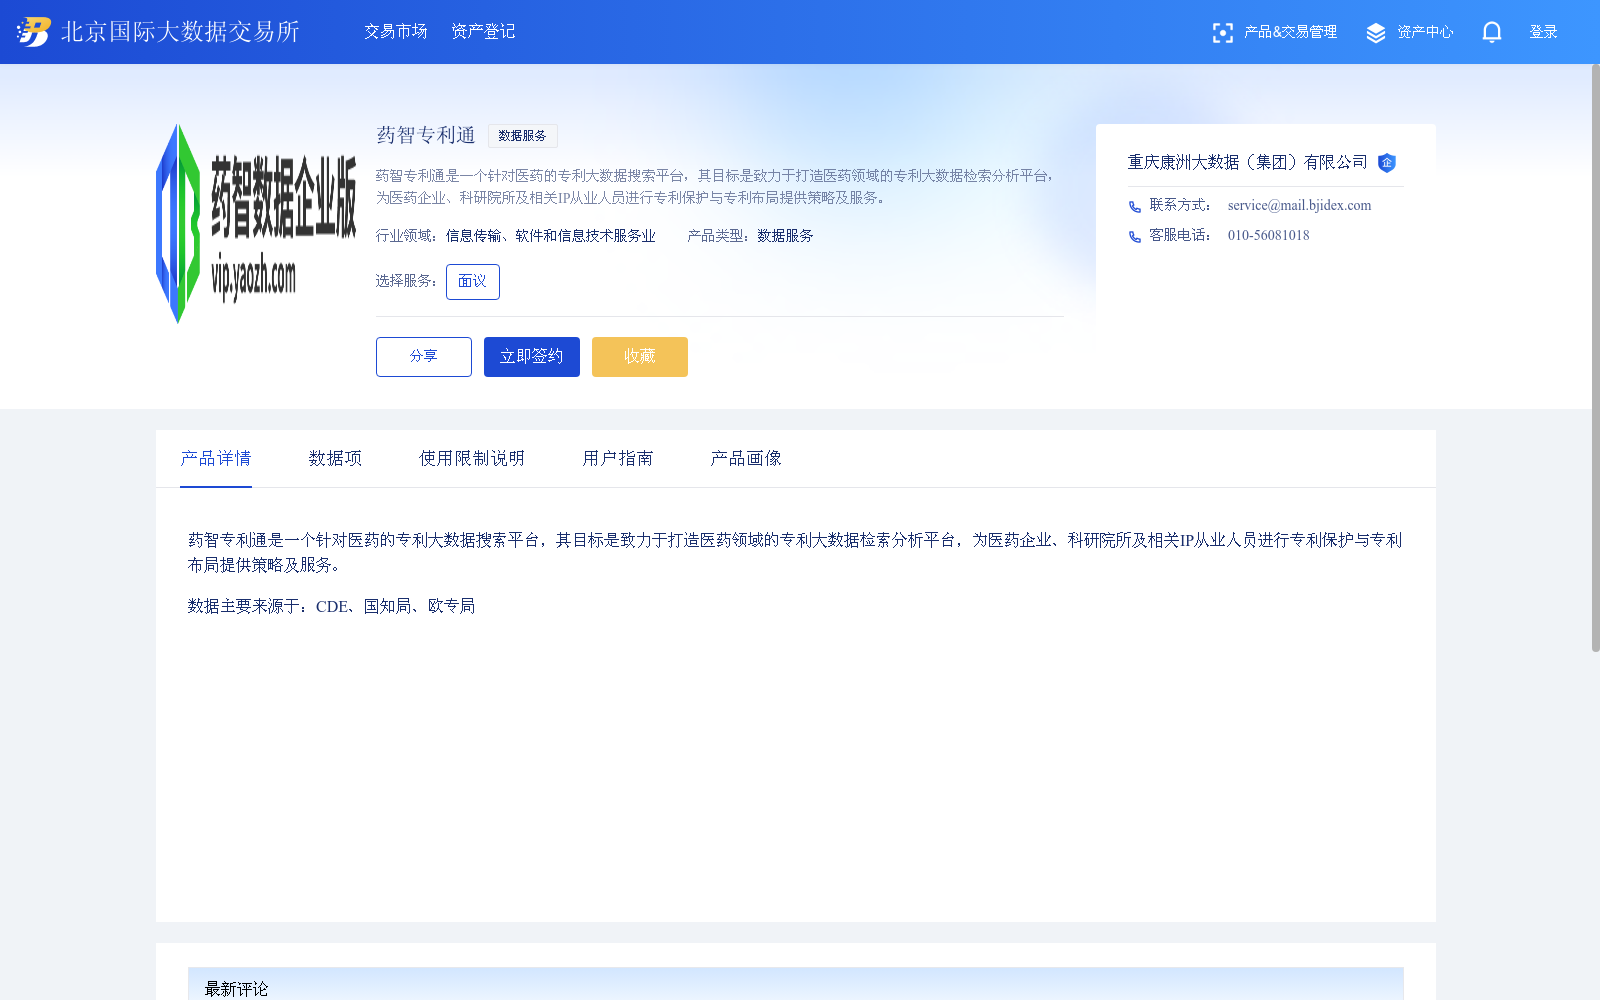This screenshot has width=1600, height=1000.
Task: Click the 北京国际大数据交易所 site title
Action: click(x=180, y=32)
